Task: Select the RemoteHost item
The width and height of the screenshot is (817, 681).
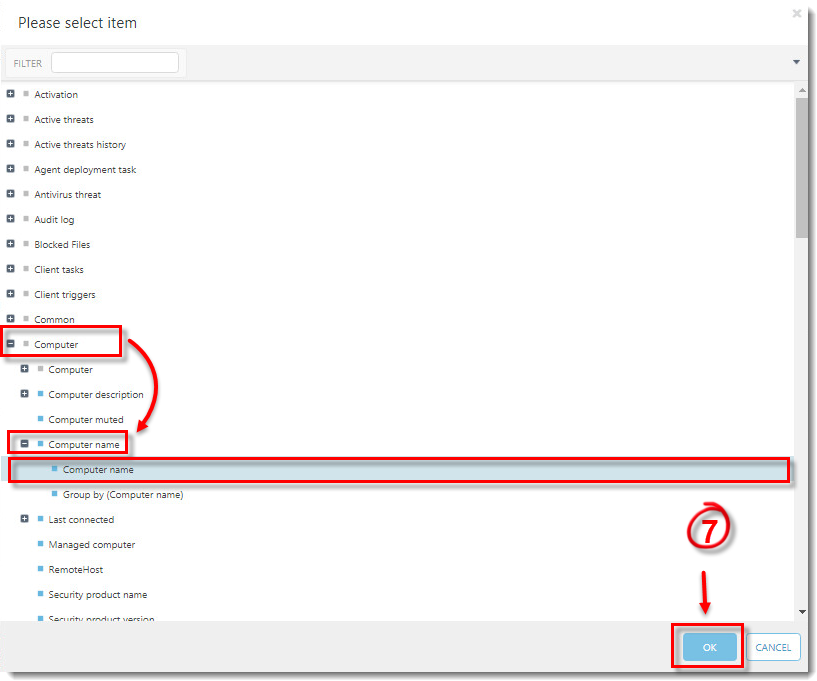Action: click(x=76, y=569)
